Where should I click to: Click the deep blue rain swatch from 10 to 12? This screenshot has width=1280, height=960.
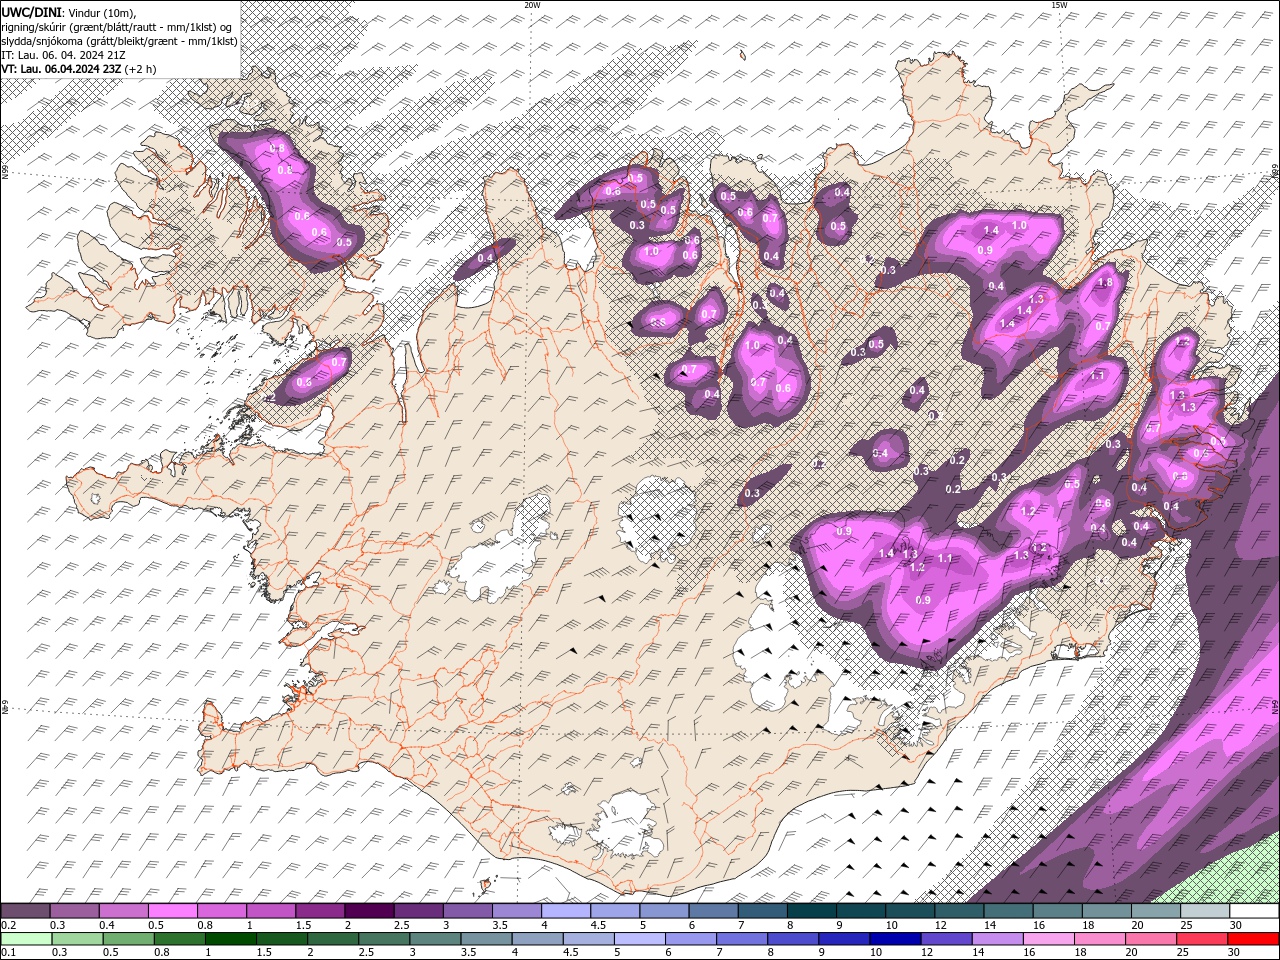[x=894, y=938]
